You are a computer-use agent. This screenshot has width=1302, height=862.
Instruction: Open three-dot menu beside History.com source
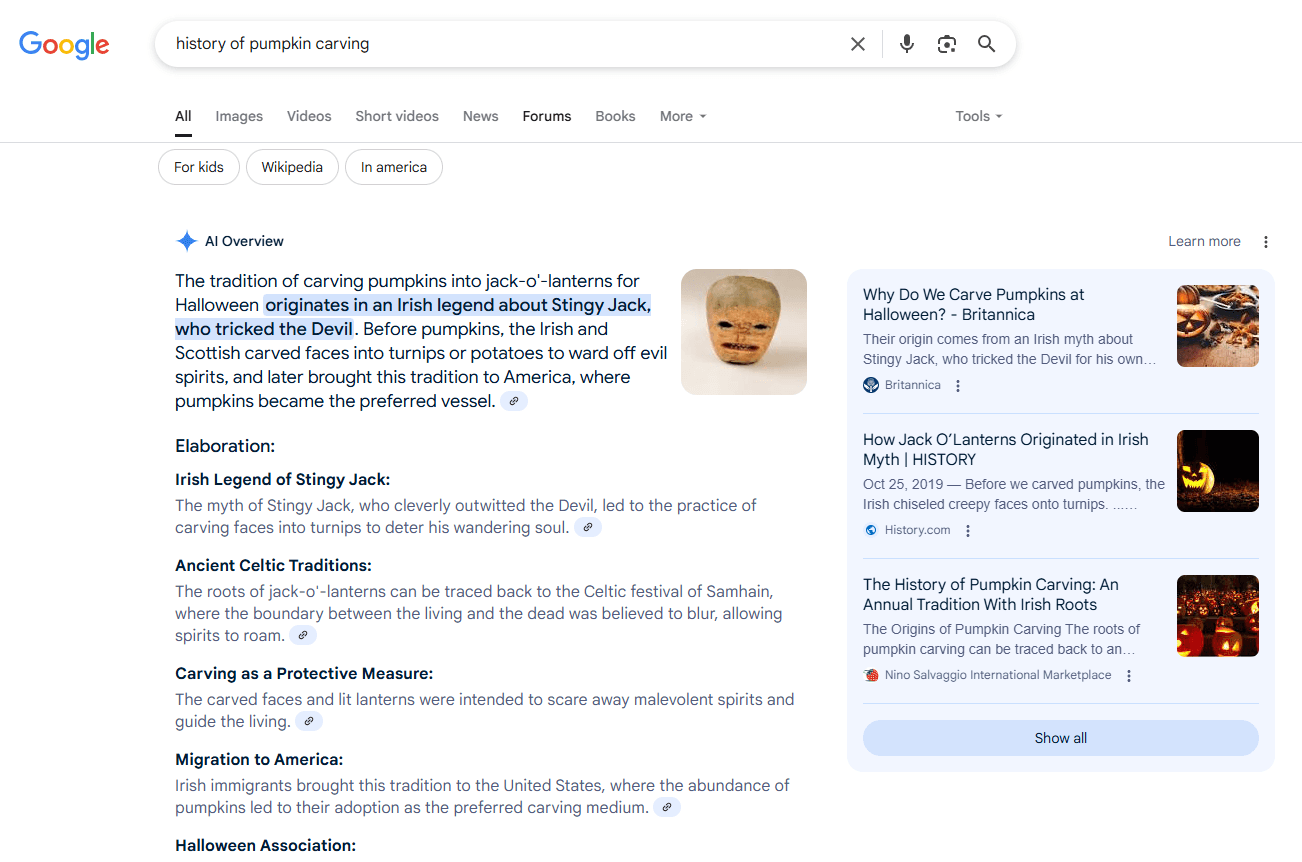(x=968, y=531)
